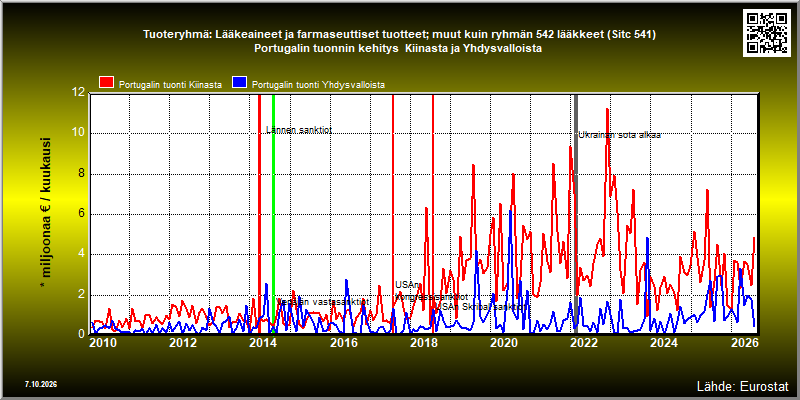Click y-axis value 8
This screenshot has width=800, height=400.
click(x=81, y=173)
